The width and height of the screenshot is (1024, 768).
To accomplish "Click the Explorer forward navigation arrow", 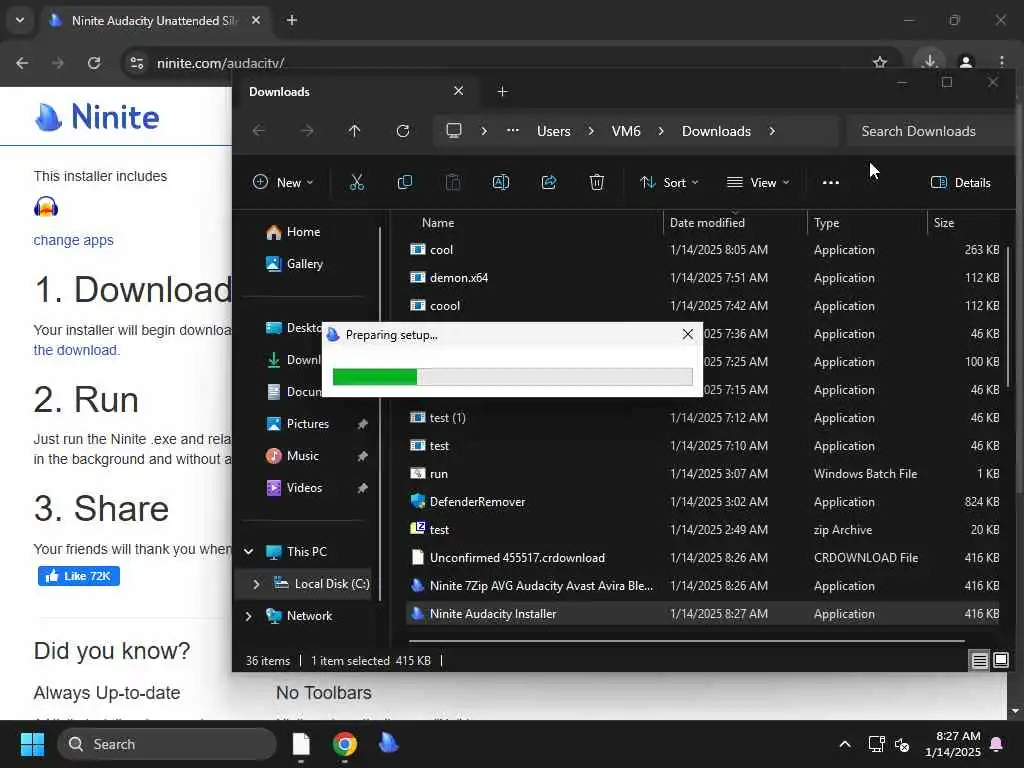I will pyautogui.click(x=306, y=131).
